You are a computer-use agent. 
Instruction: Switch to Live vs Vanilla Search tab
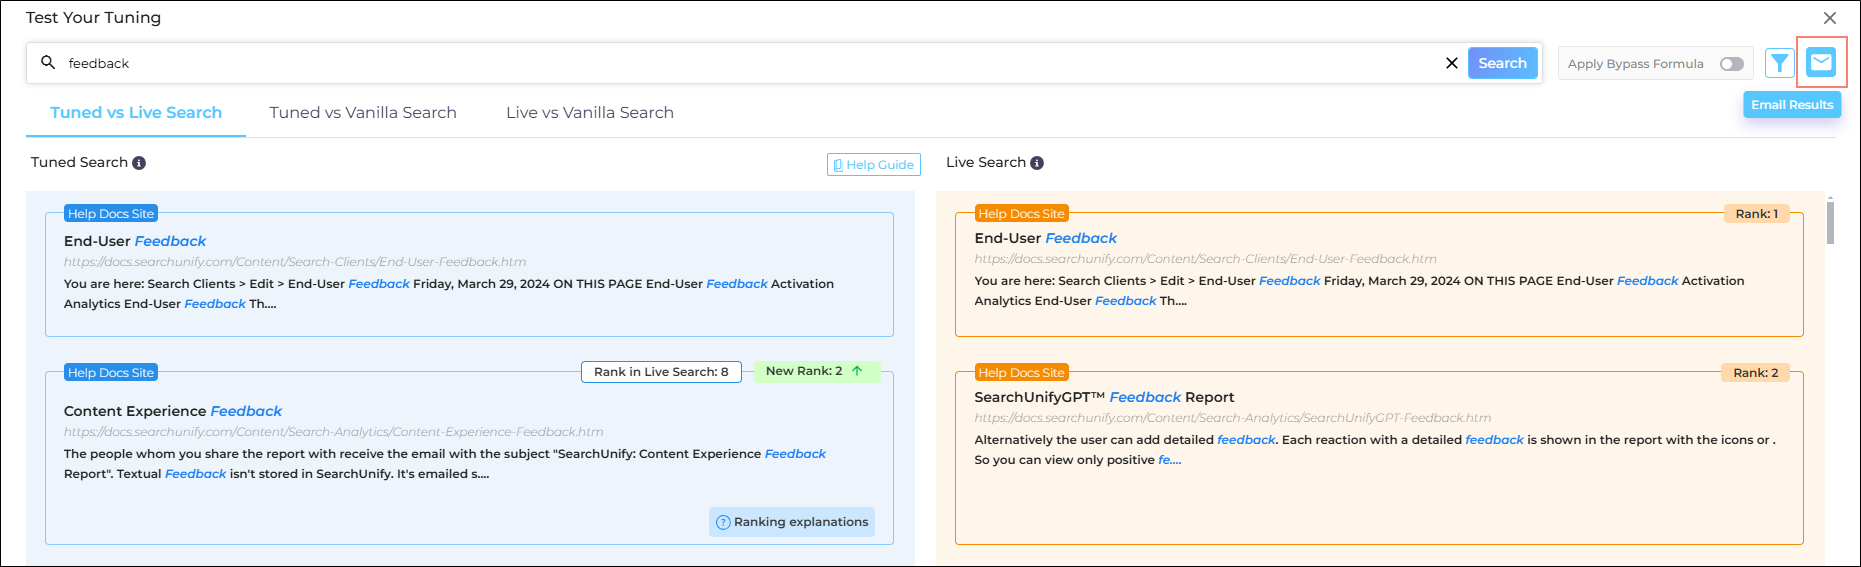click(x=589, y=113)
